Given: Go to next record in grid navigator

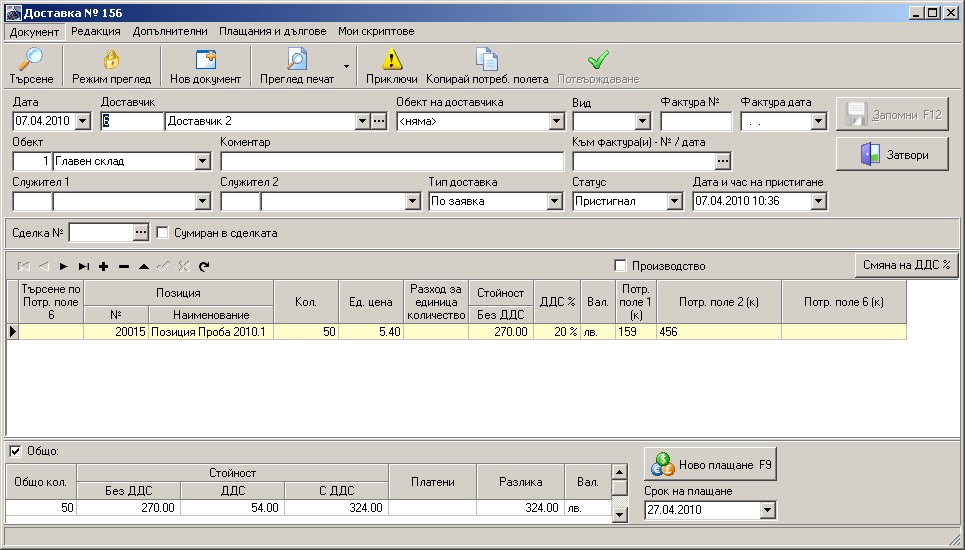Looking at the screenshot, I should (x=63, y=266).
